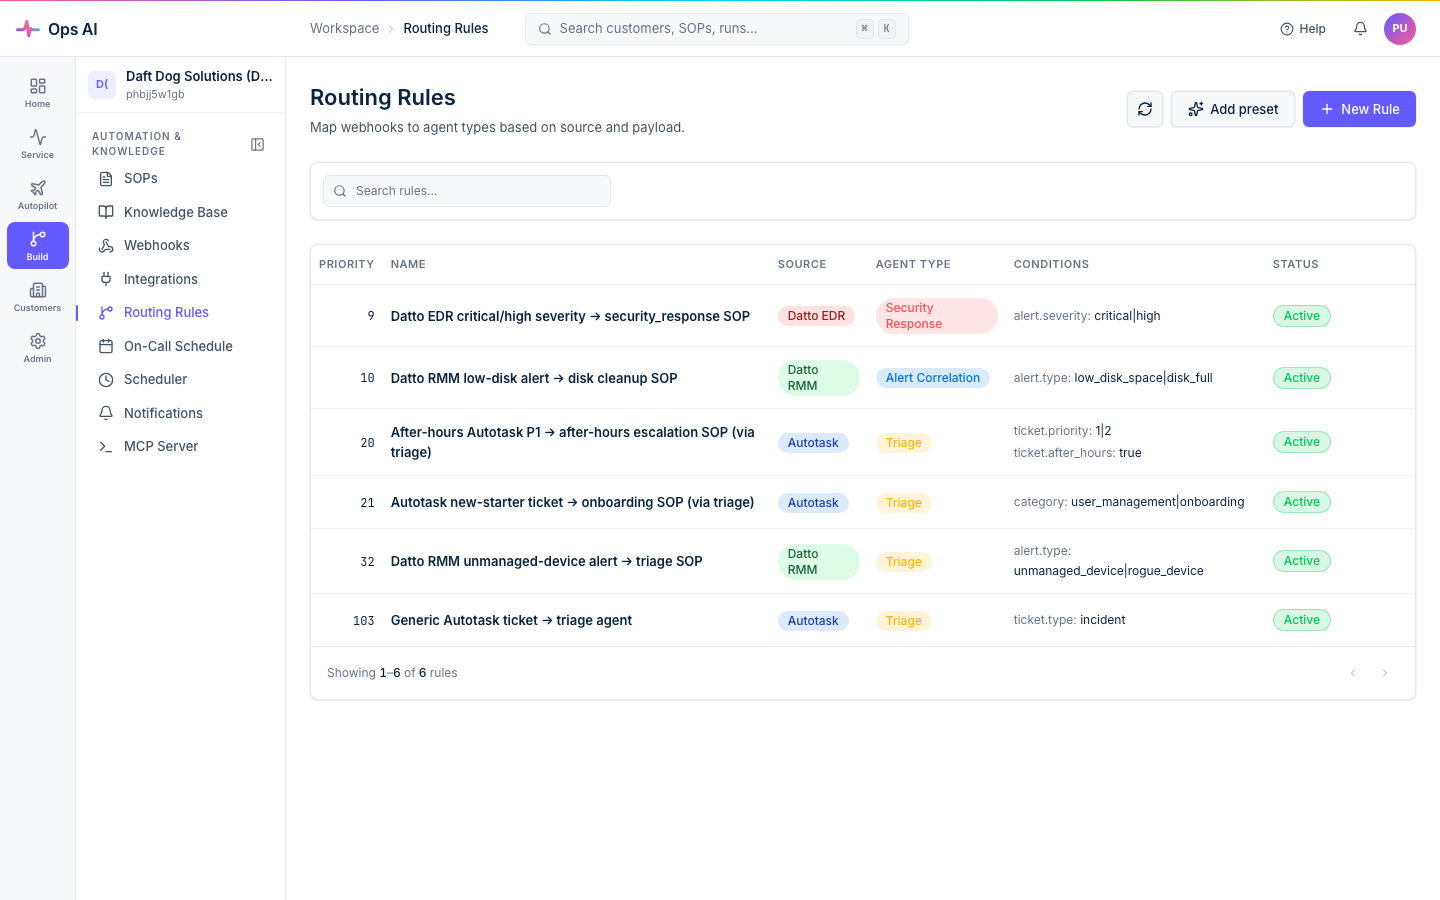Image resolution: width=1440 pixels, height=900 pixels.
Task: Click the alert.severity critical|high condition
Action: coord(1087,316)
